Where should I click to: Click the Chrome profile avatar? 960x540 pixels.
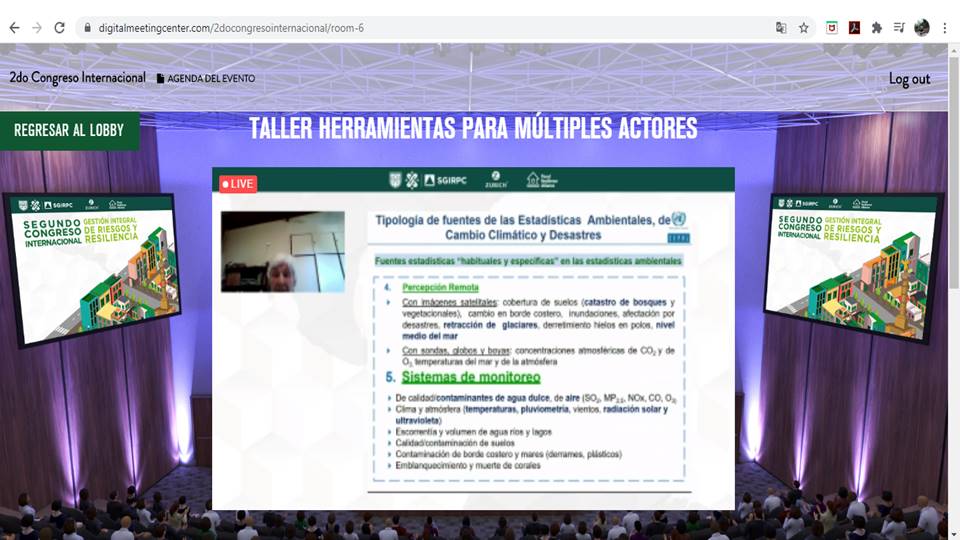[921, 28]
